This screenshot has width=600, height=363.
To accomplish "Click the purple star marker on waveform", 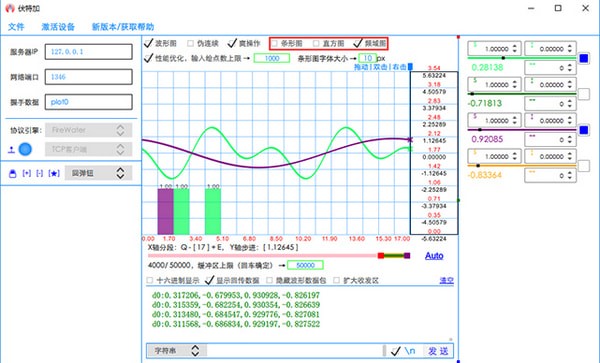I will (410, 140).
